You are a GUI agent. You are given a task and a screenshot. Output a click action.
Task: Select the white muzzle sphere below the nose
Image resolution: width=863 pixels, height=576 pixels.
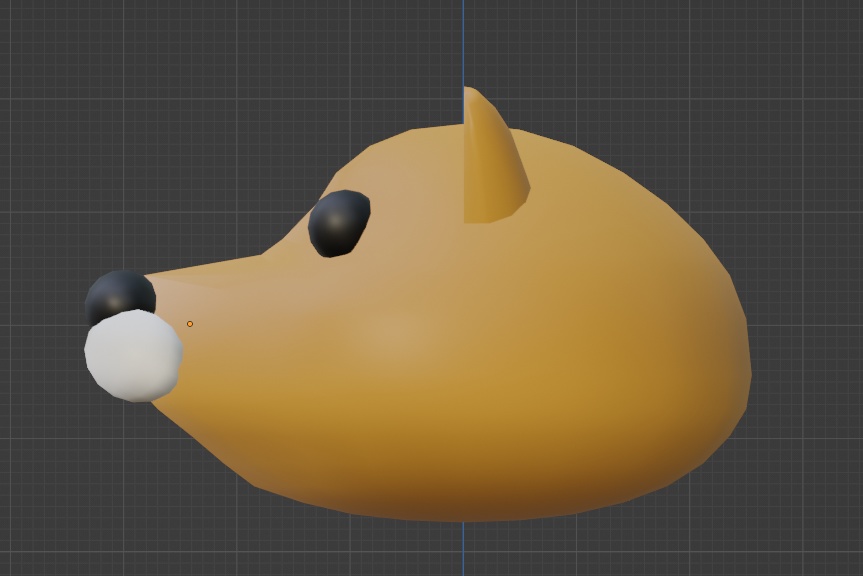click(x=134, y=355)
